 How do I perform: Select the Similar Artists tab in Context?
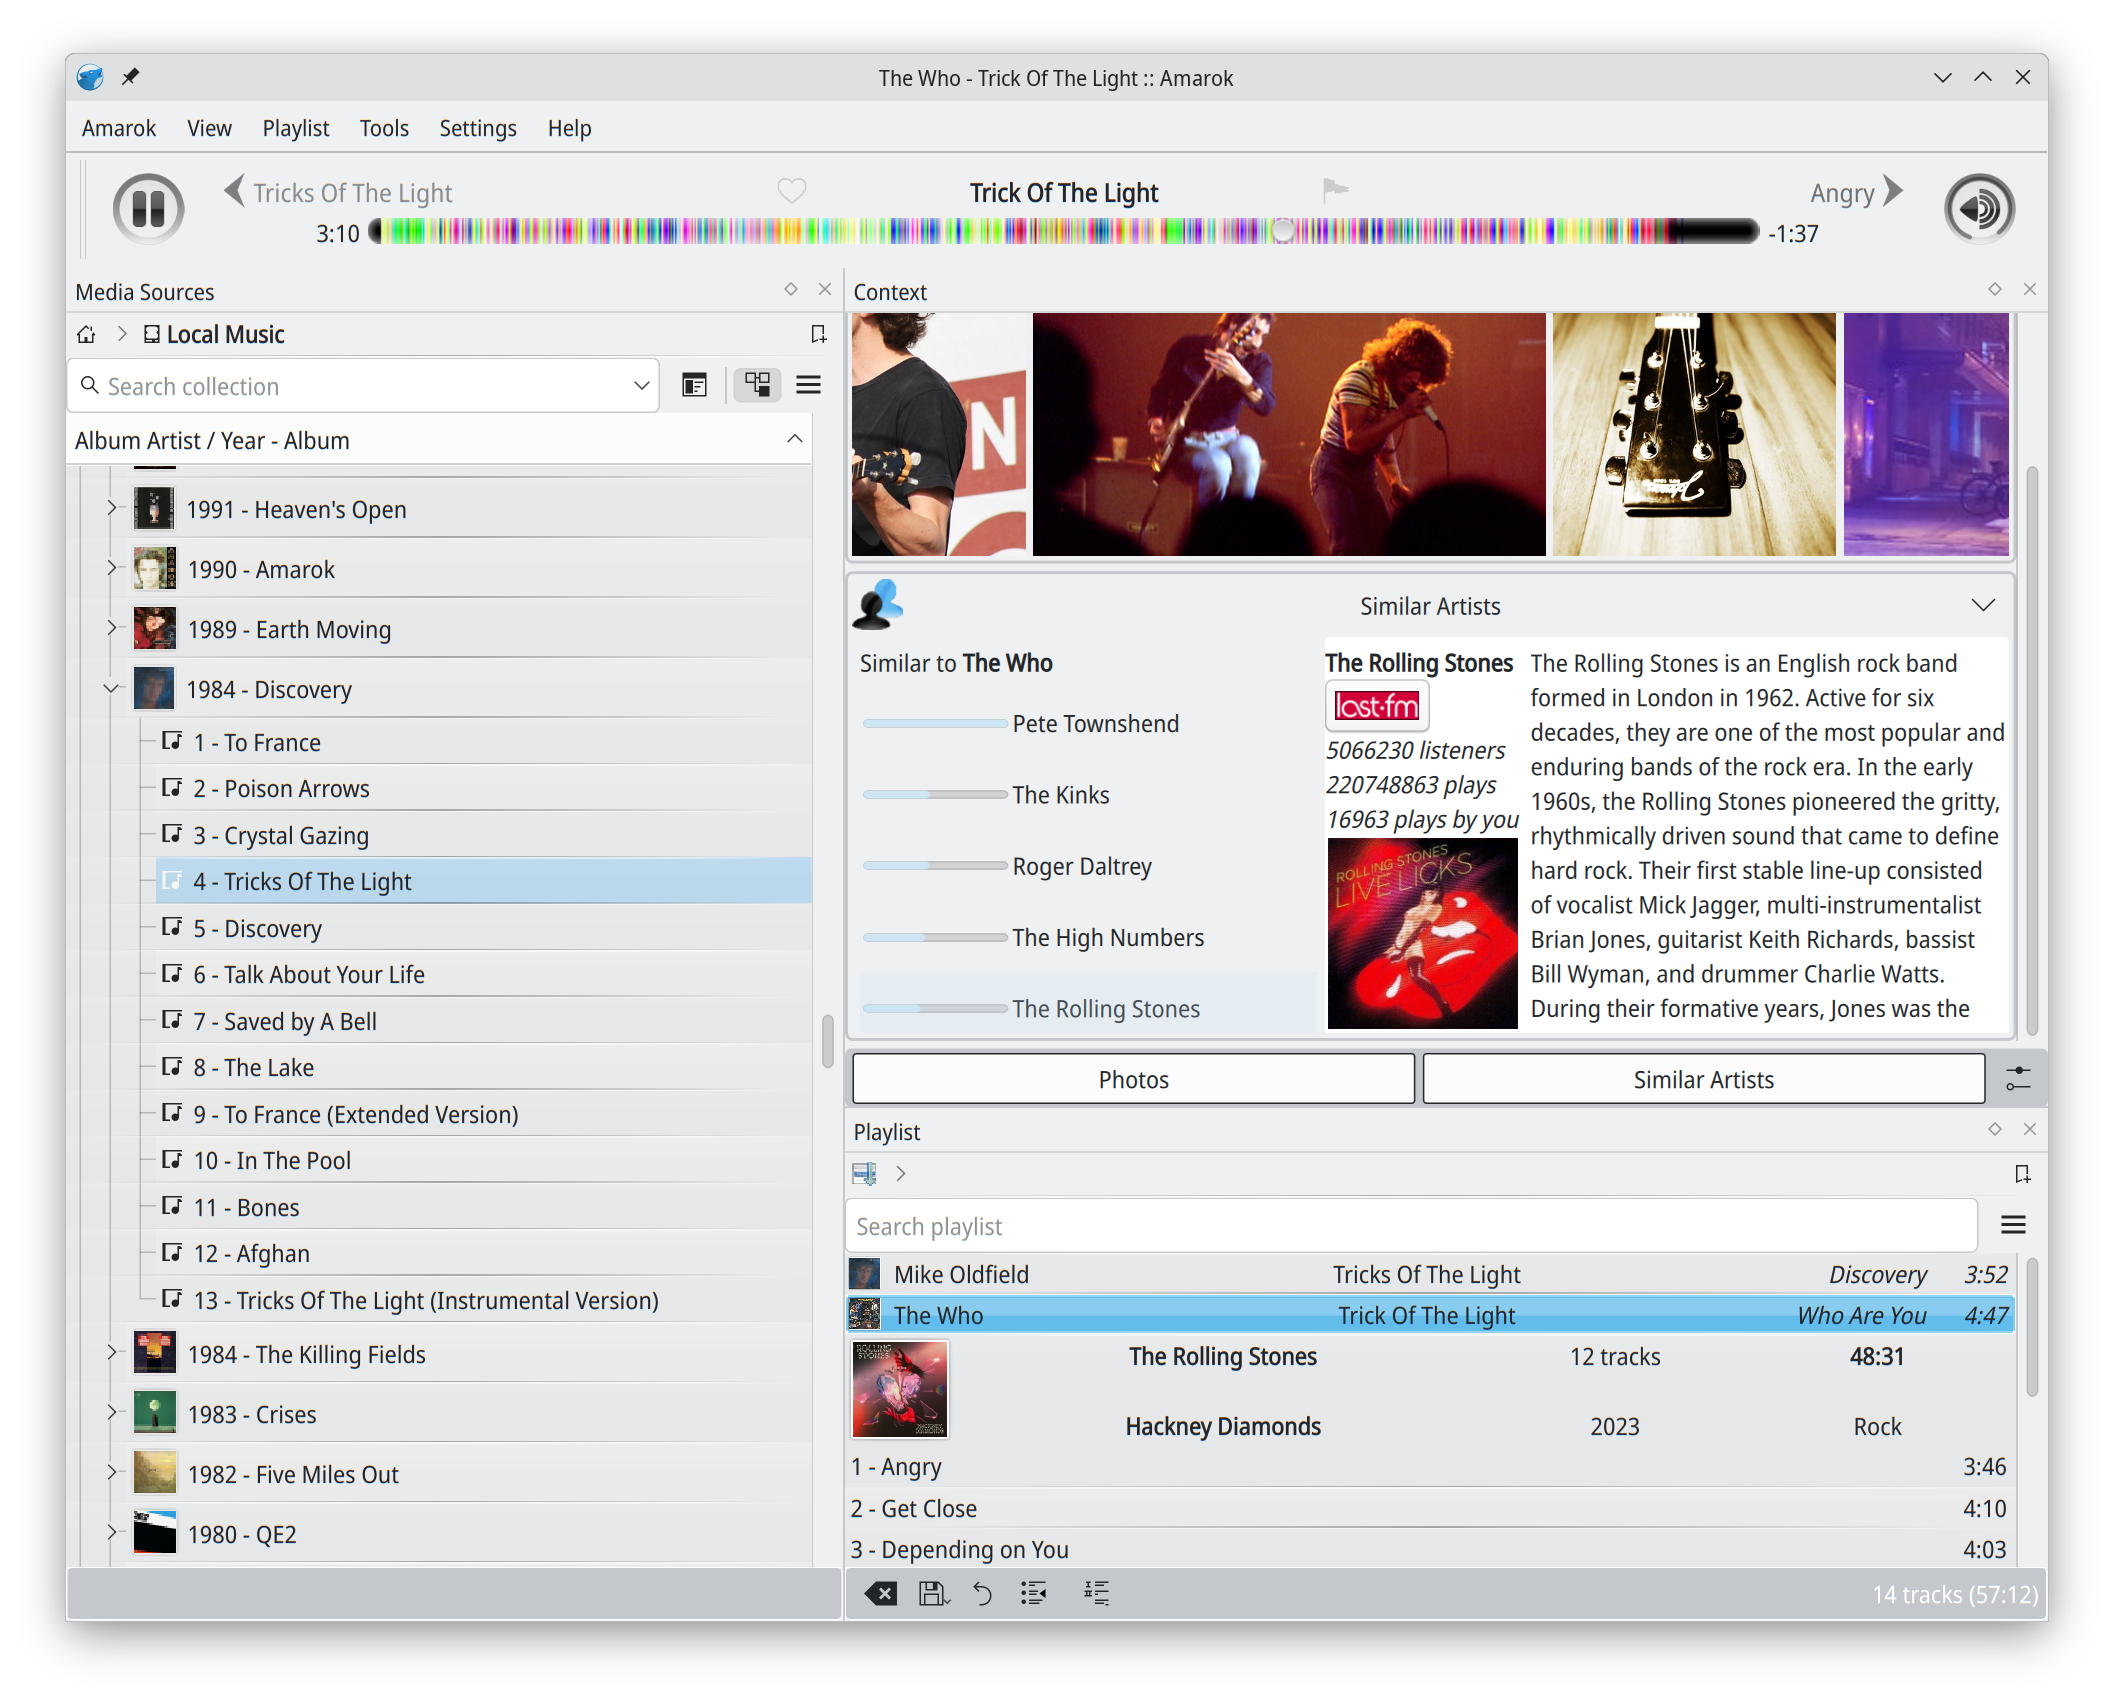1700,1079
